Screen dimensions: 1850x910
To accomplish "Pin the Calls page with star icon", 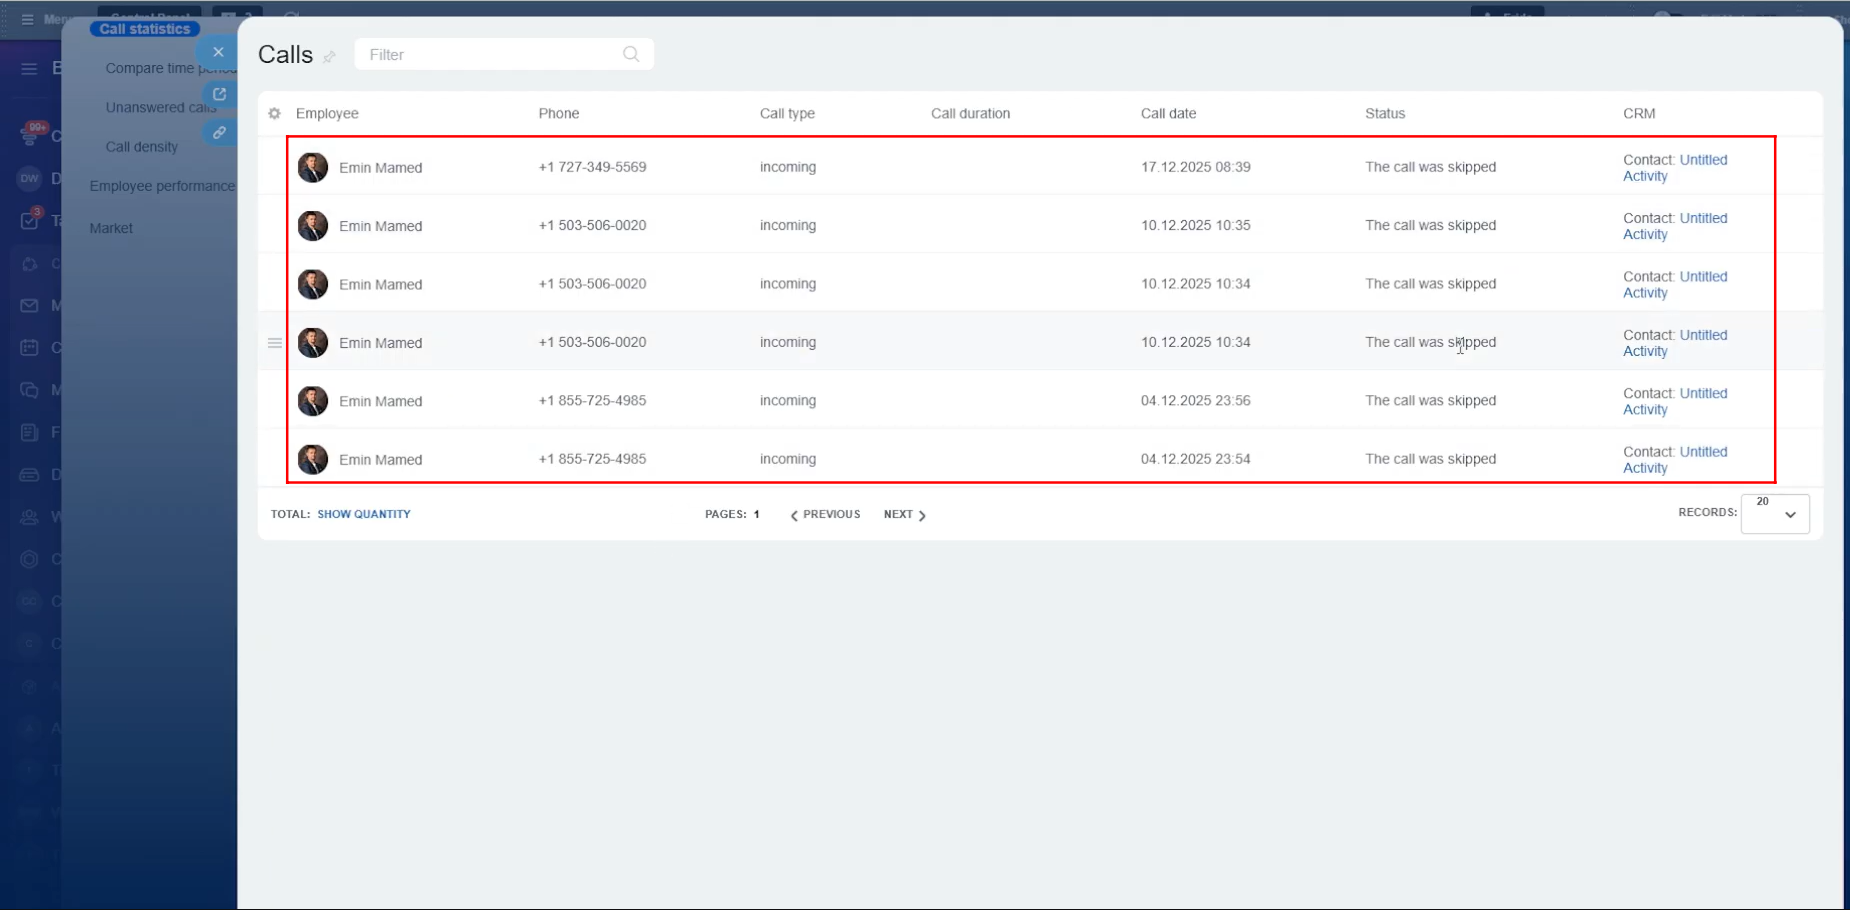I will pyautogui.click(x=330, y=57).
